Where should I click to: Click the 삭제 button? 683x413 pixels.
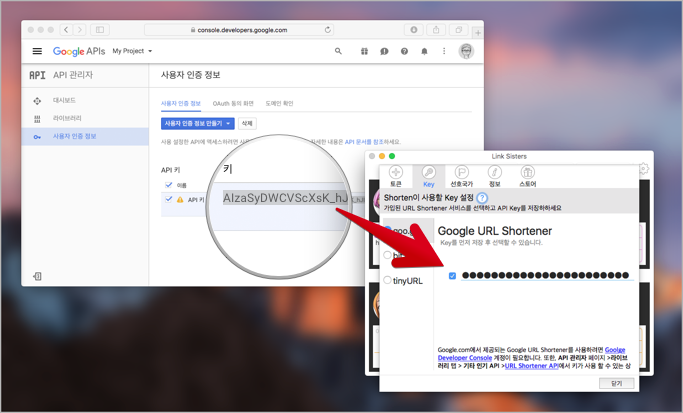tap(247, 124)
